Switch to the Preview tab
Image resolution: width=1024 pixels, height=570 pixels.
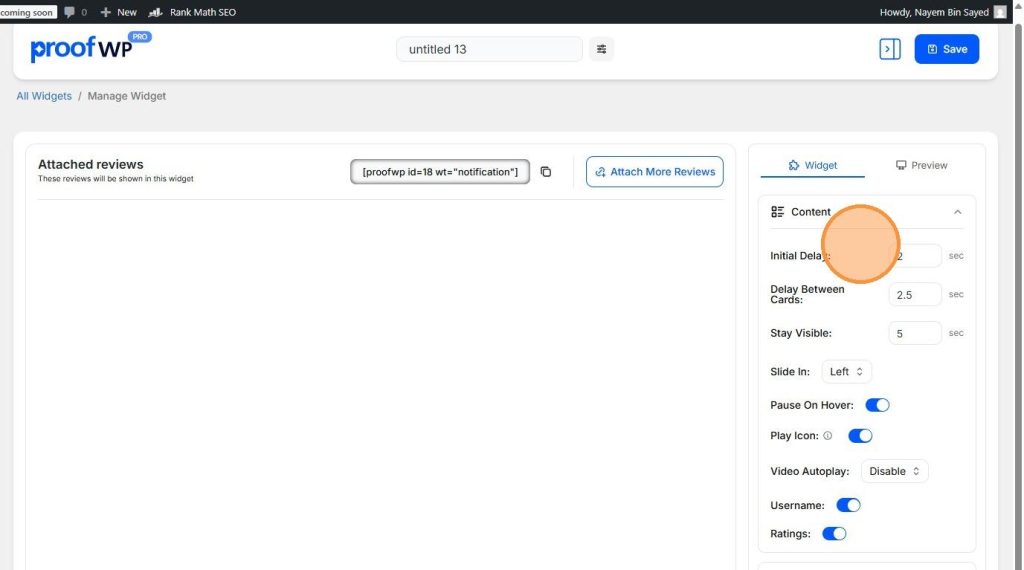coord(921,165)
